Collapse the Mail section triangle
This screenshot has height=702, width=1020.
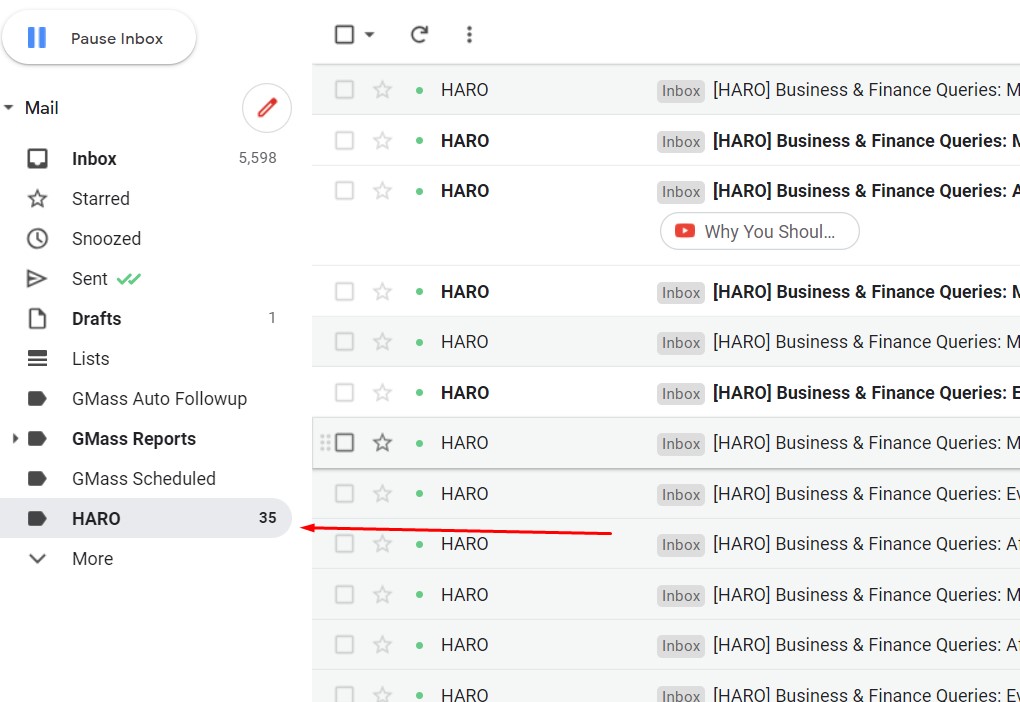(x=8, y=107)
